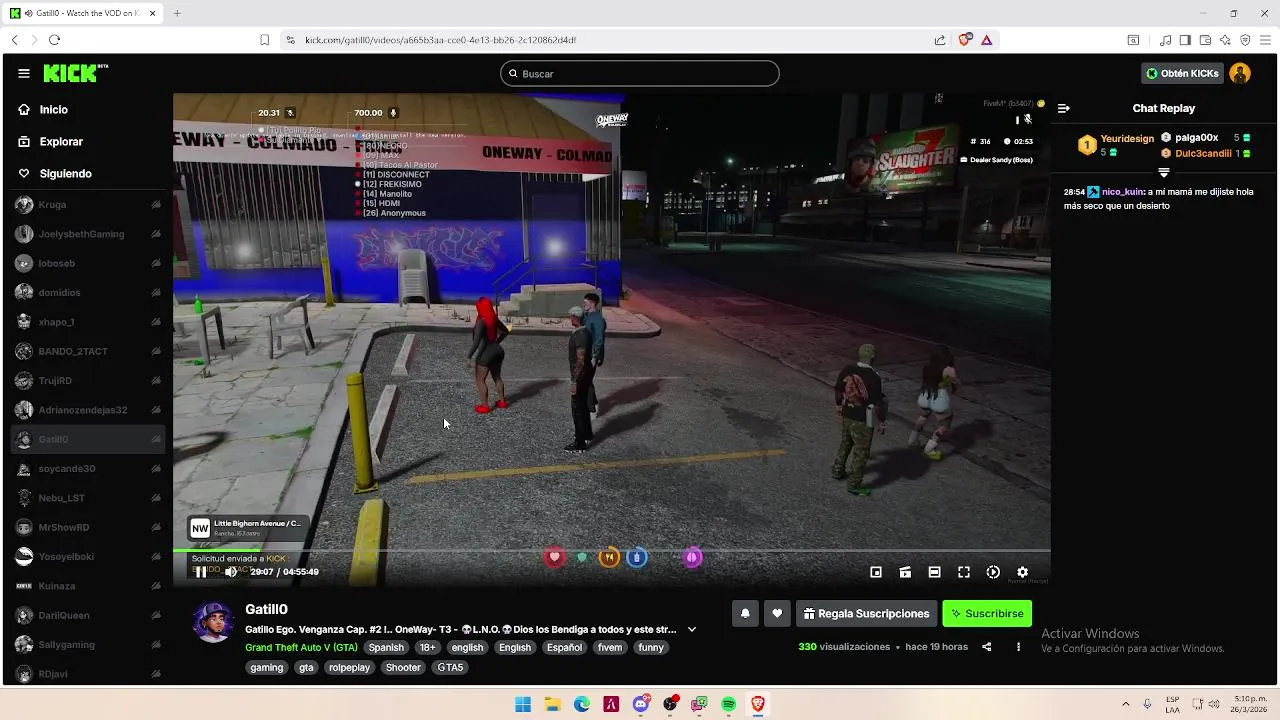Click the Suscribirse button
1280x720 pixels.
click(987, 614)
